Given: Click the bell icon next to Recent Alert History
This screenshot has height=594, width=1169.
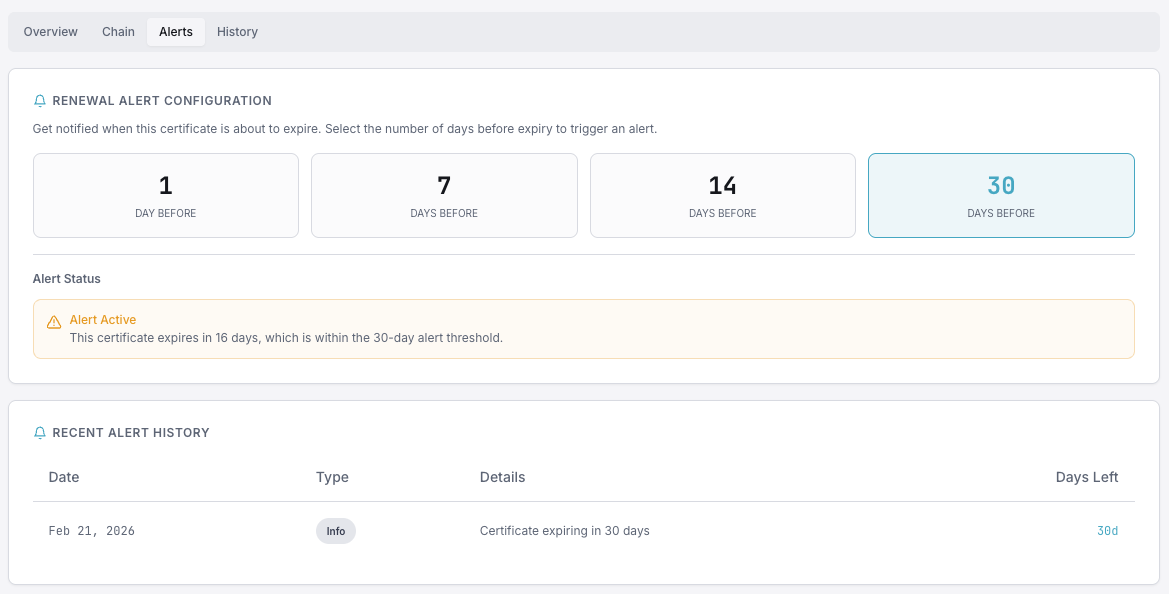Looking at the screenshot, I should tap(40, 432).
